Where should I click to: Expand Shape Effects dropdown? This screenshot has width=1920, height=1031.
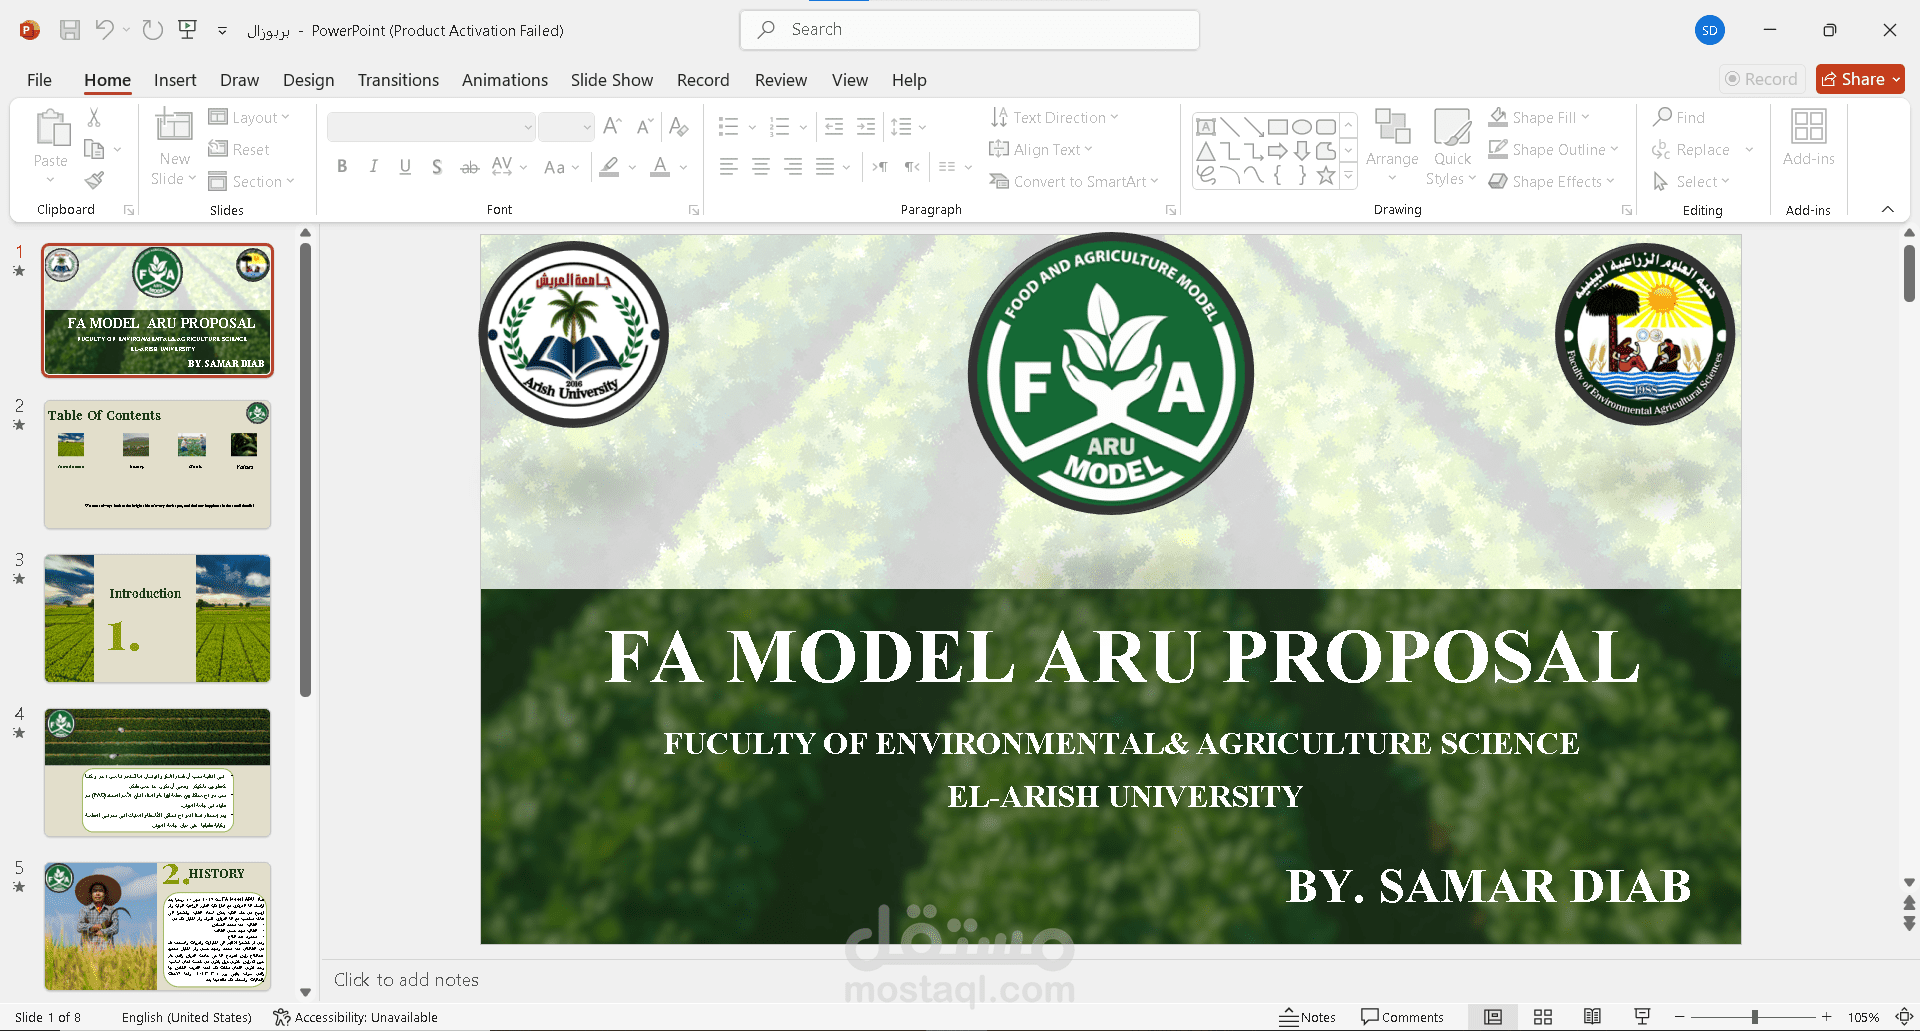(1551, 181)
